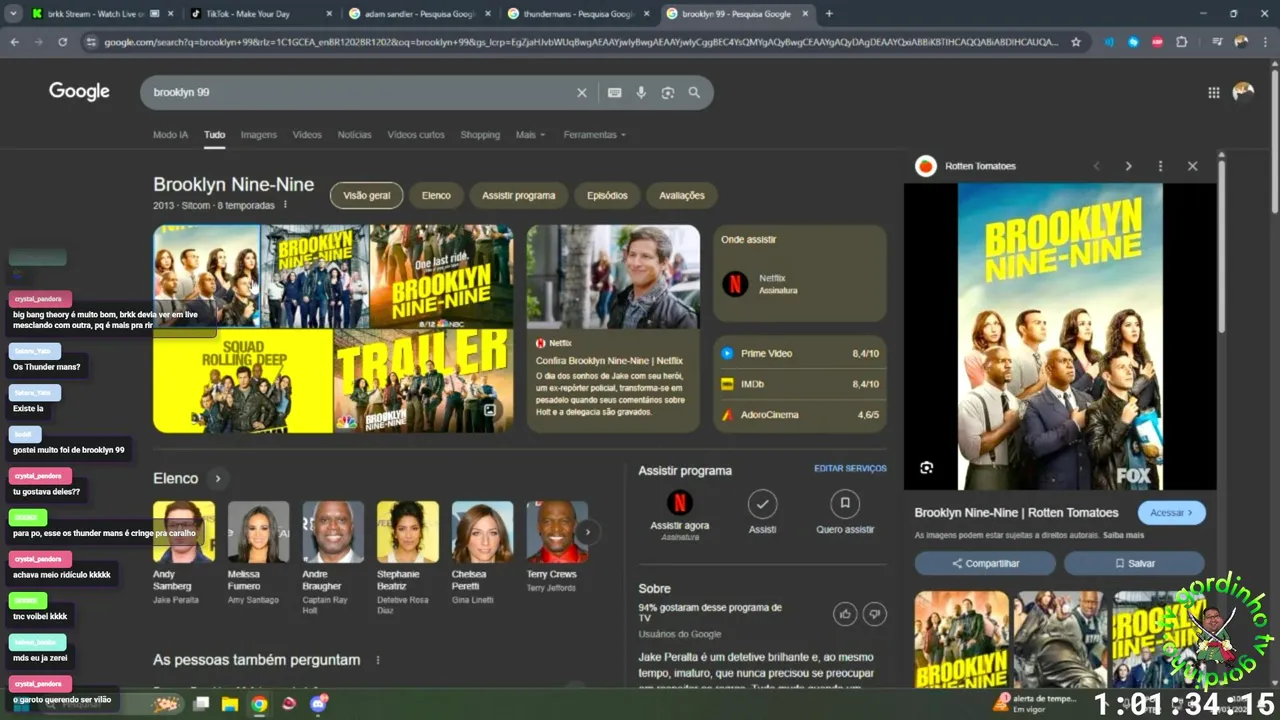This screenshot has width=1280, height=720.
Task: Select the Visão geral chip
Action: click(x=367, y=196)
